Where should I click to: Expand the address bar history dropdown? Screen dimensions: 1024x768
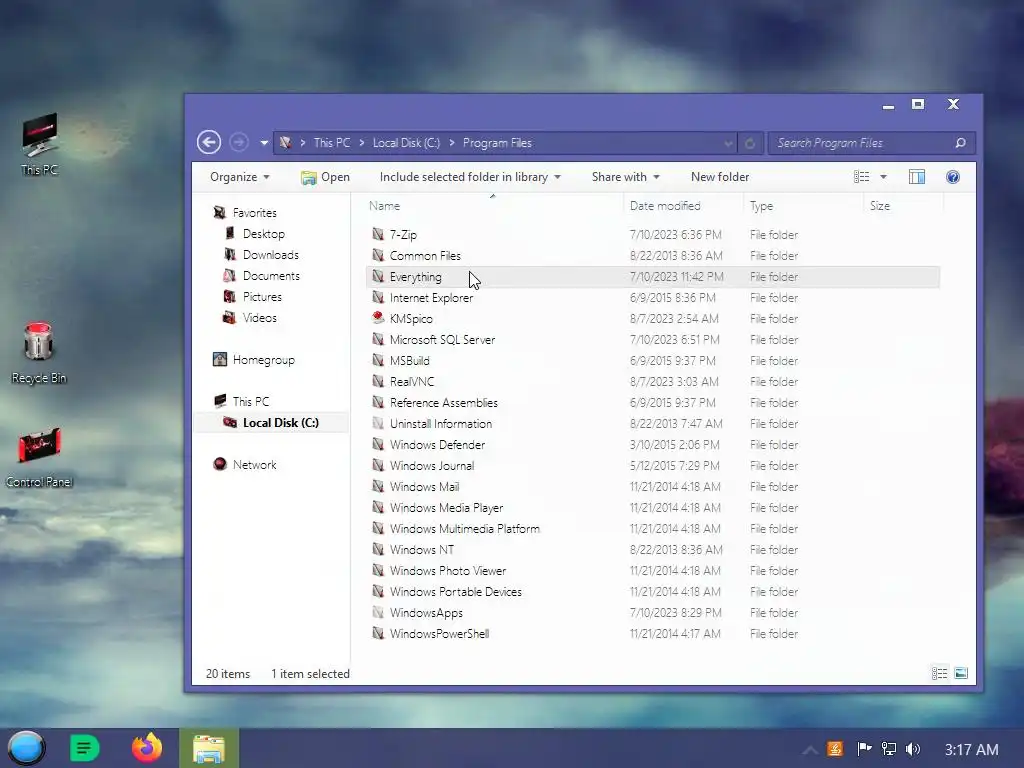tap(728, 143)
